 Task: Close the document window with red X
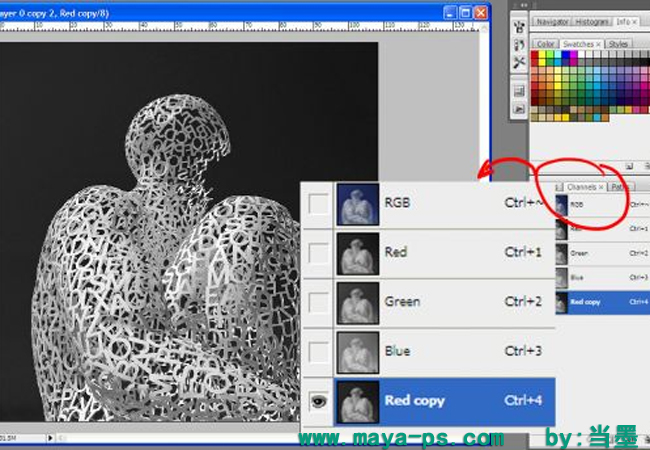coord(481,13)
